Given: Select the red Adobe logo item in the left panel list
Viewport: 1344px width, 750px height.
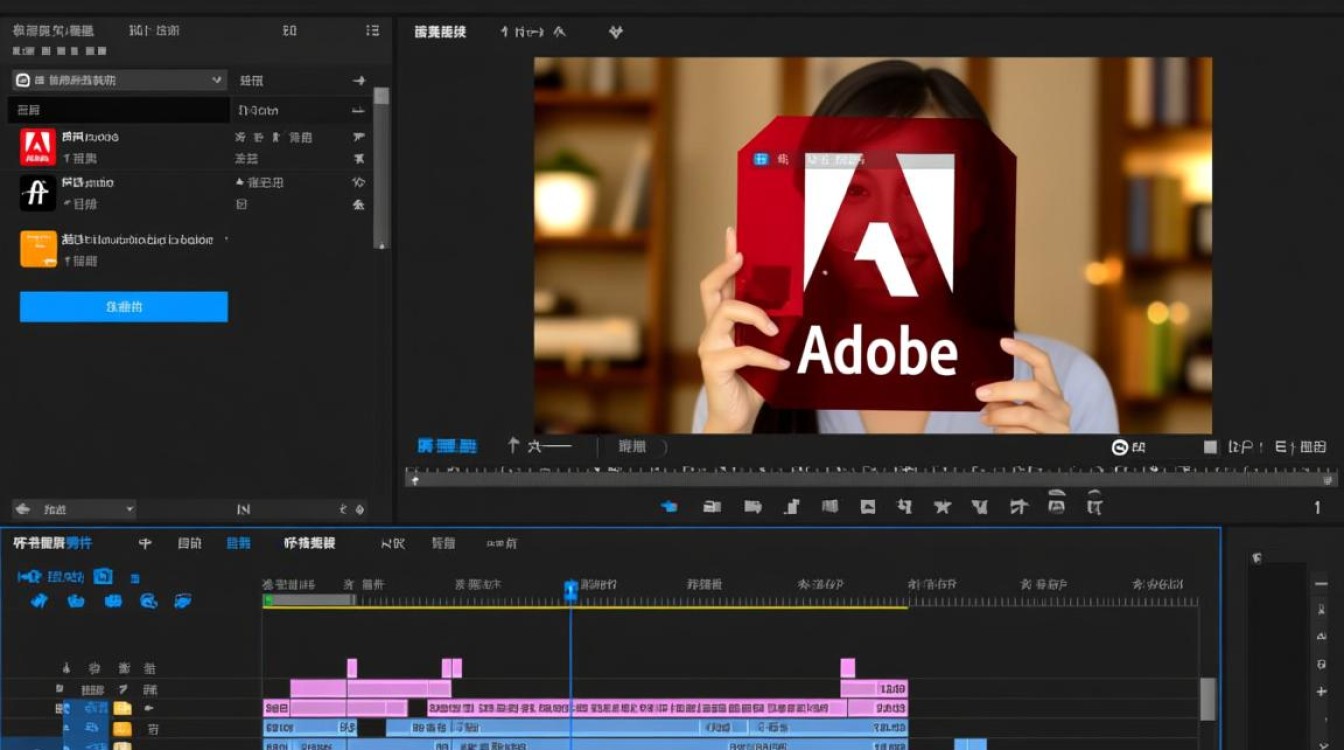Looking at the screenshot, I should [38, 147].
